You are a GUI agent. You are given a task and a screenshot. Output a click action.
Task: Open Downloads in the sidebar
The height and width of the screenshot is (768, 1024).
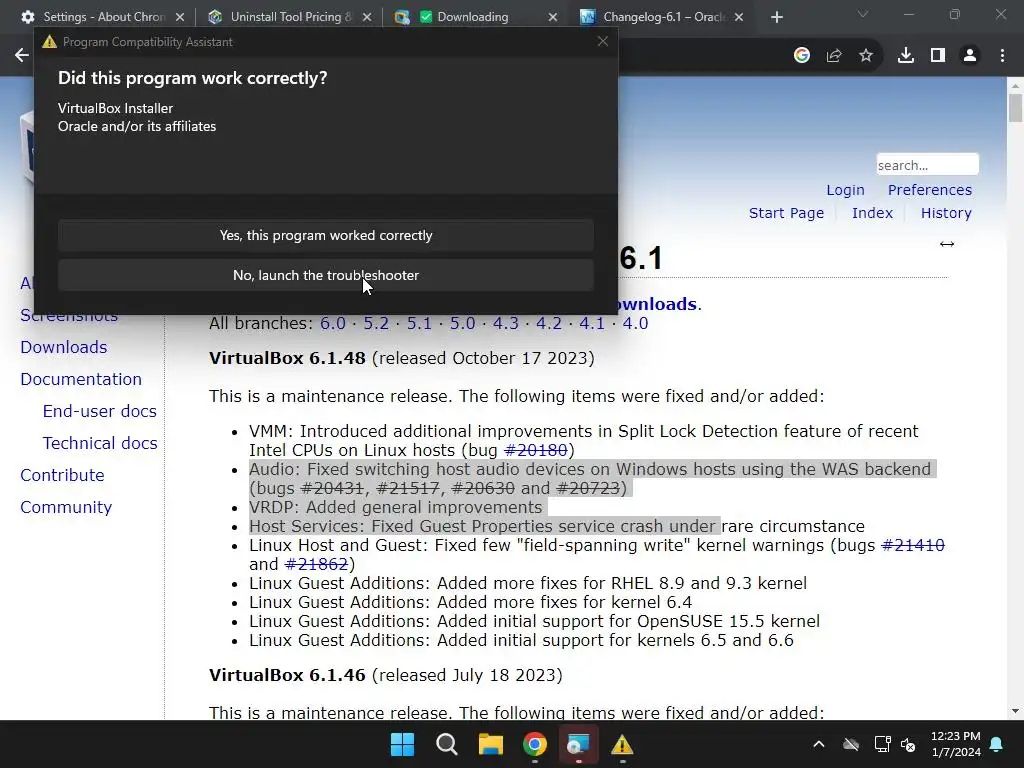click(63, 347)
